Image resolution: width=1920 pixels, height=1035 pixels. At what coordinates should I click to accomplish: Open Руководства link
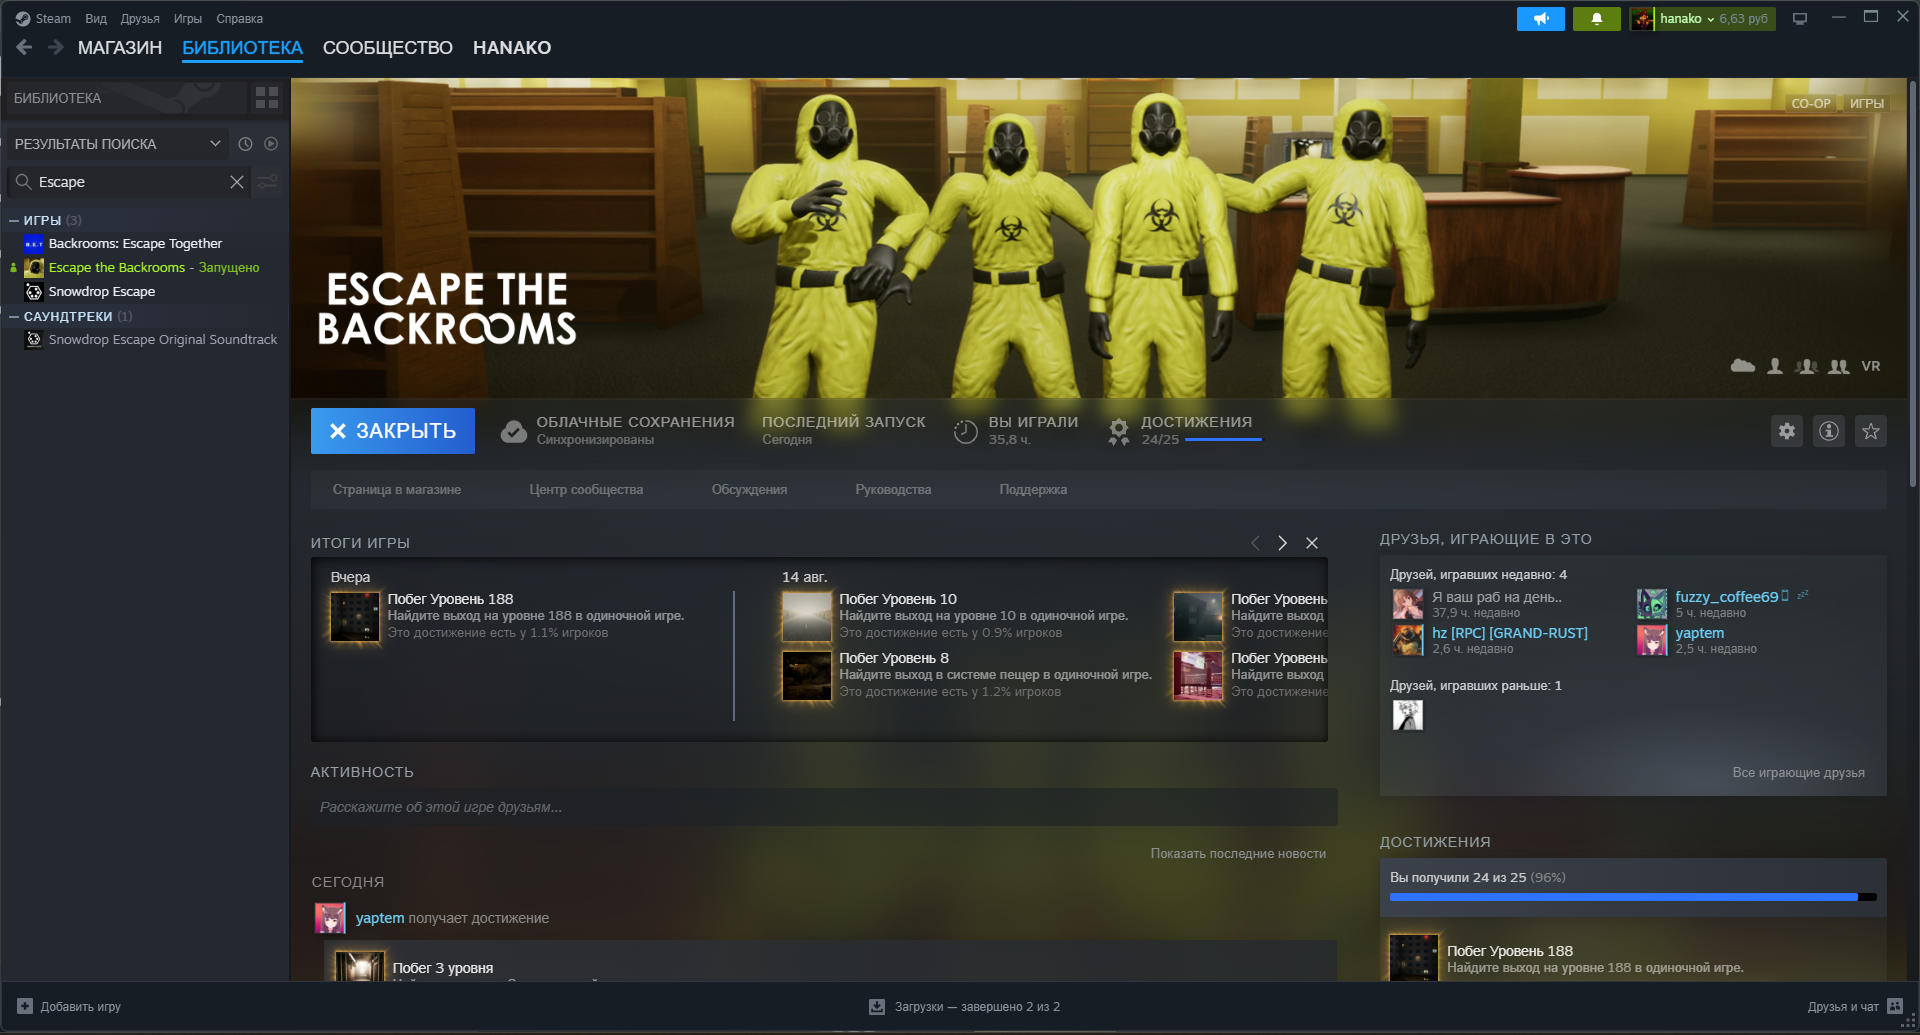point(893,490)
